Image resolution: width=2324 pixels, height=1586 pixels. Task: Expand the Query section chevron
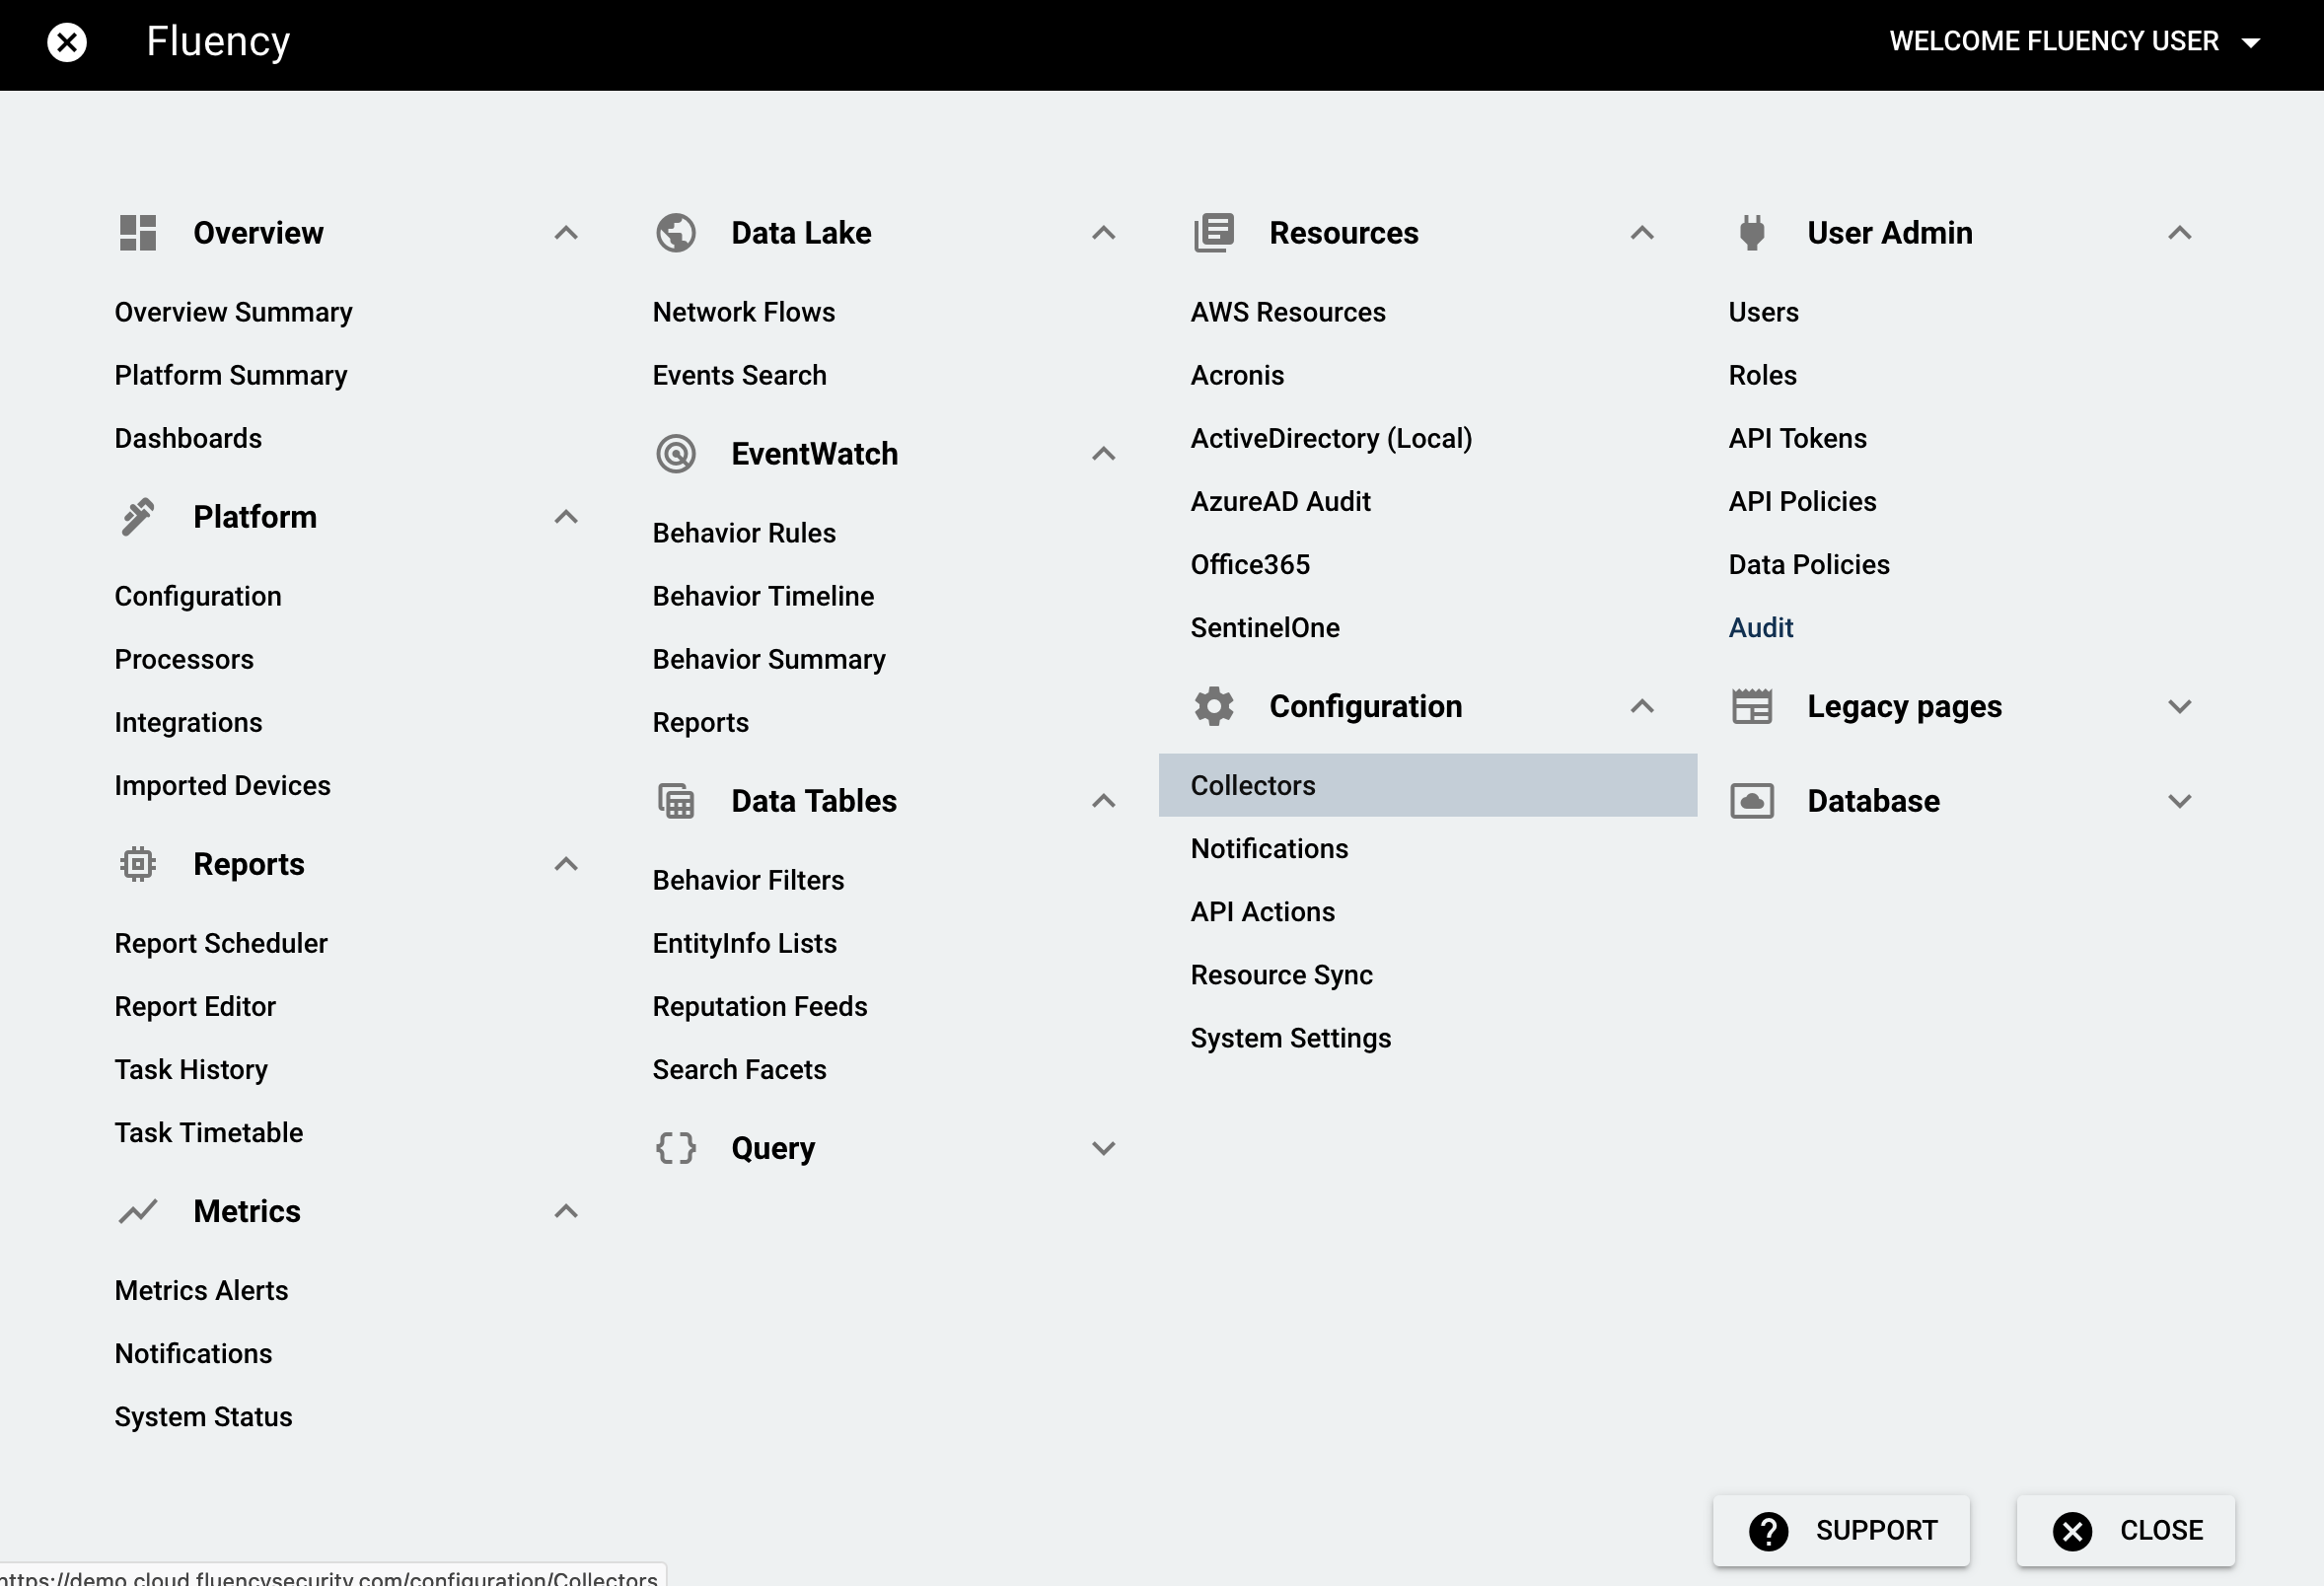[x=1103, y=1148]
